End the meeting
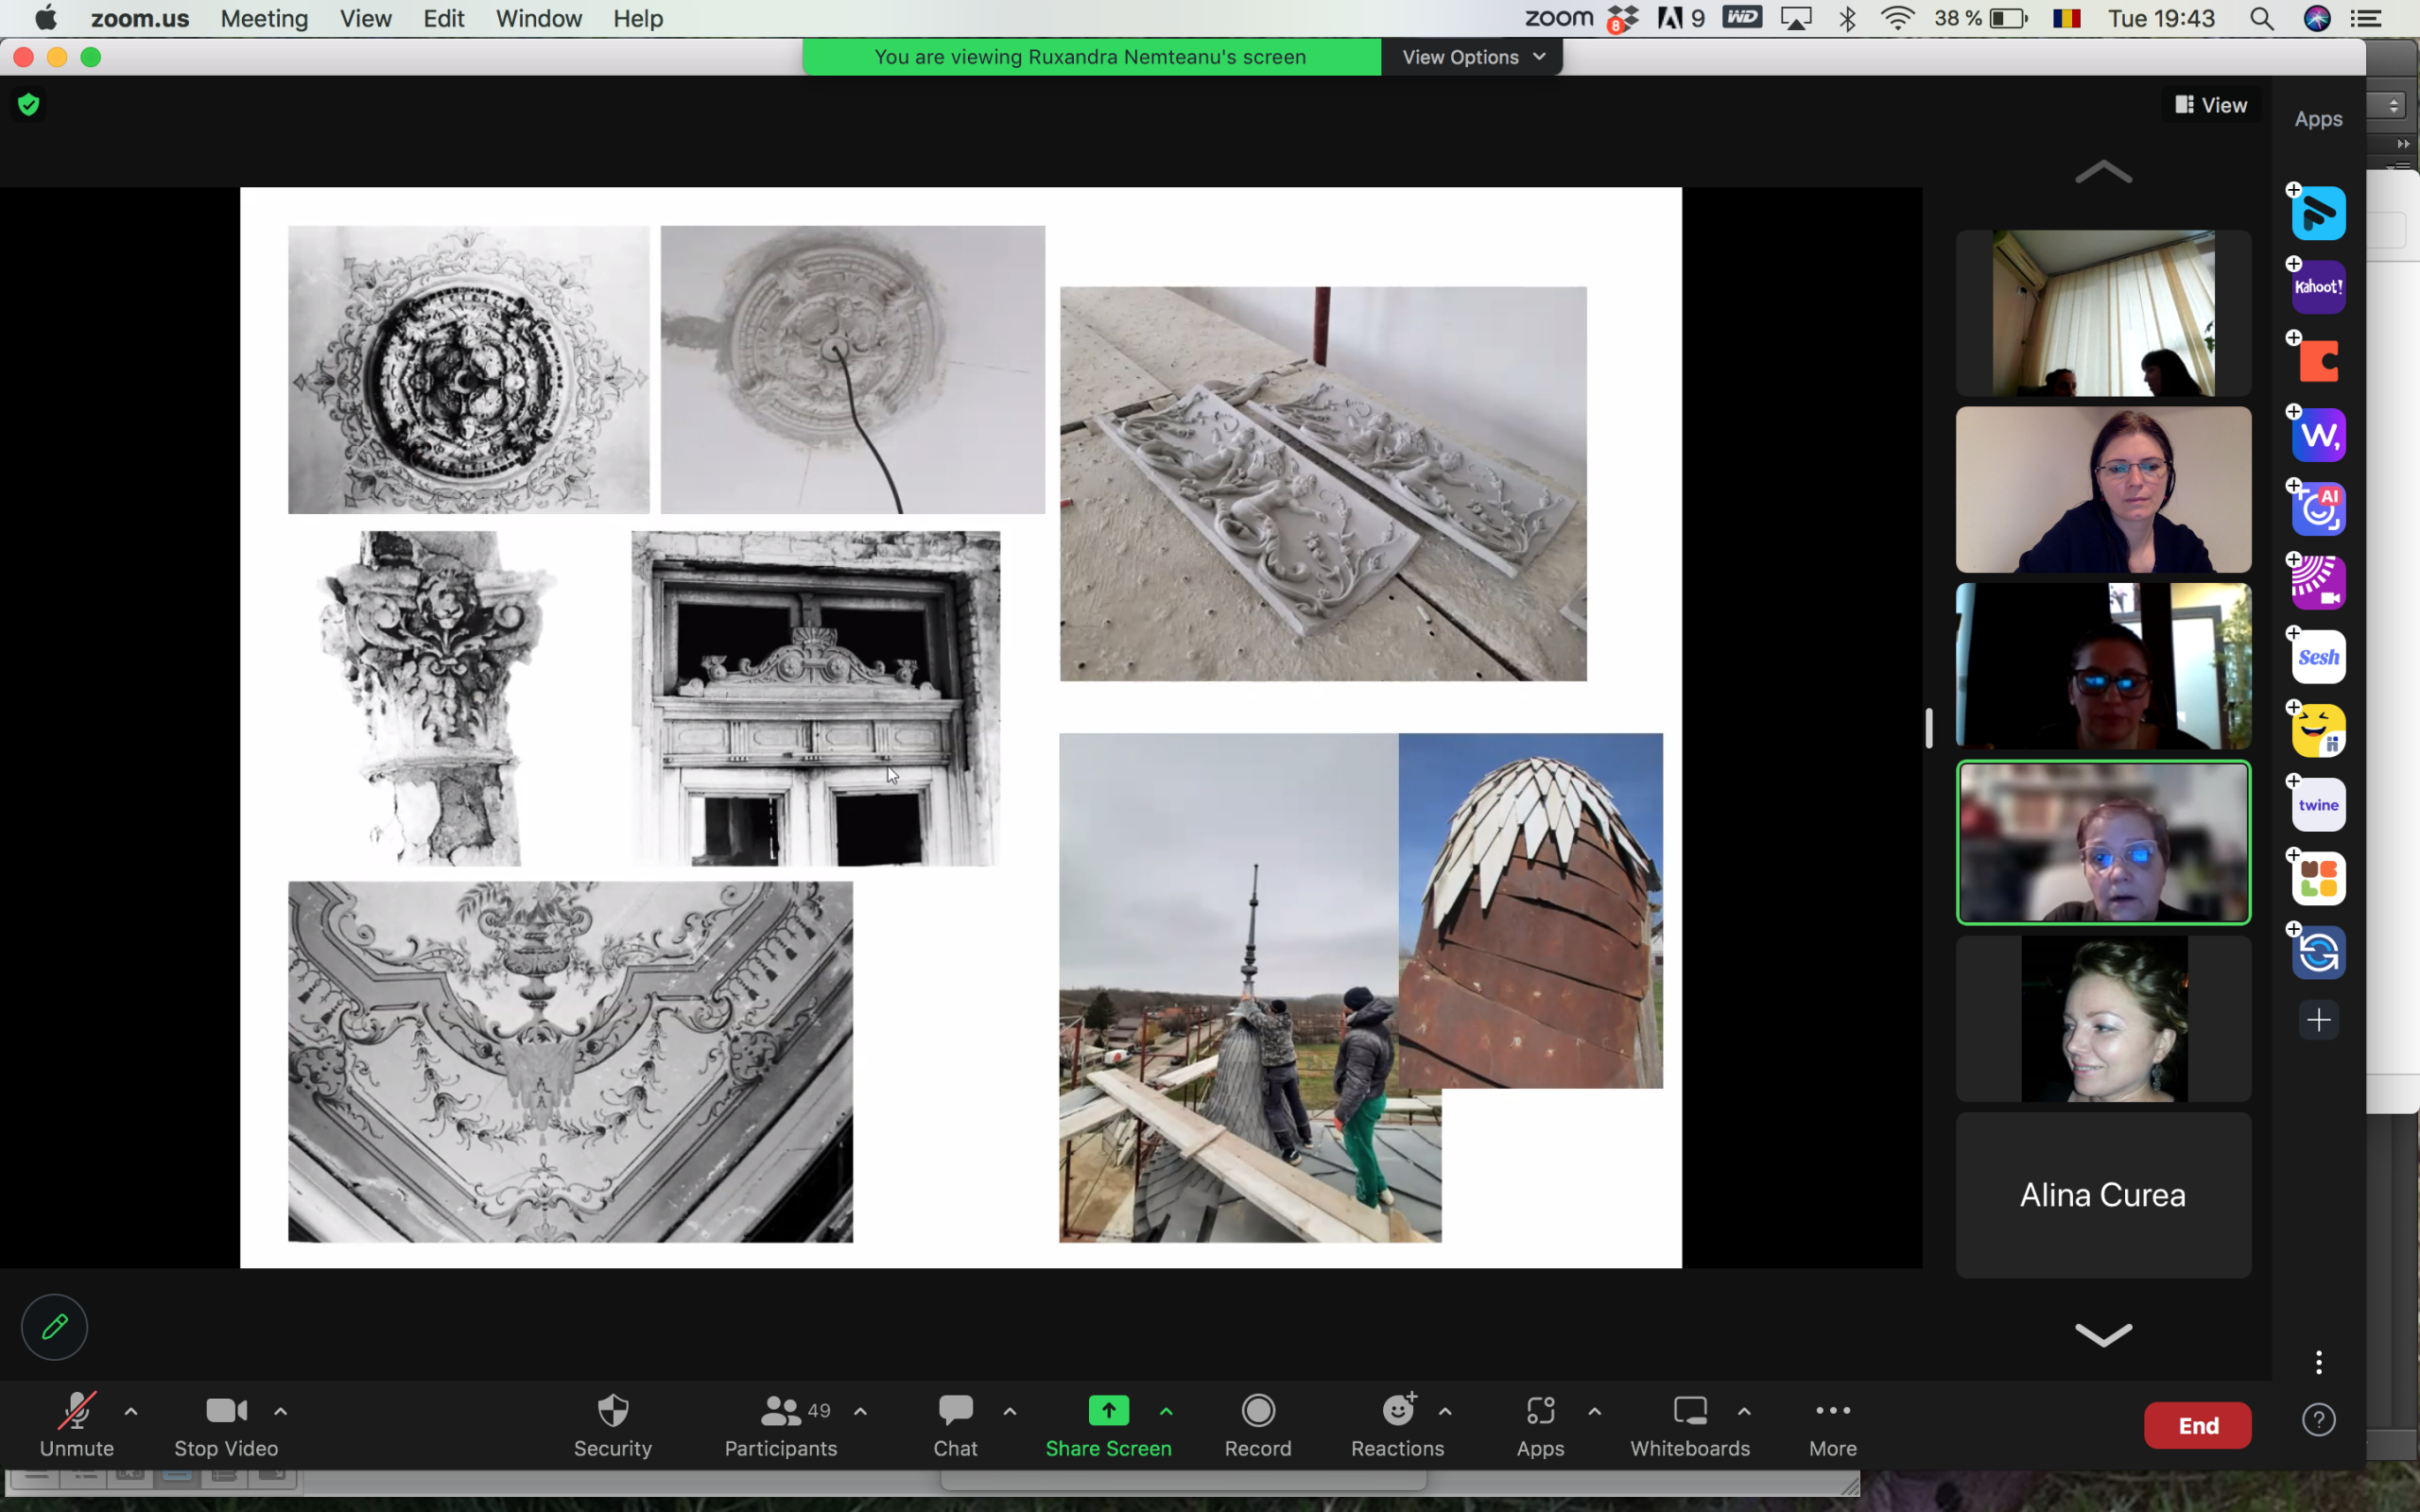This screenshot has width=2420, height=1512. 2197,1424
